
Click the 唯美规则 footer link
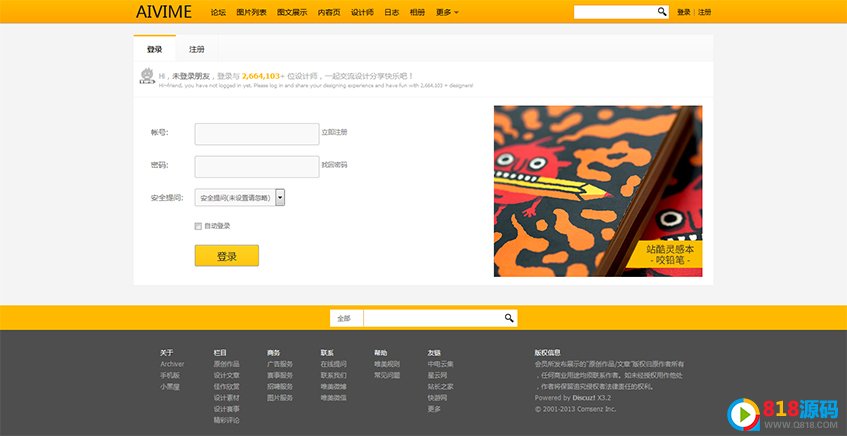(x=387, y=364)
